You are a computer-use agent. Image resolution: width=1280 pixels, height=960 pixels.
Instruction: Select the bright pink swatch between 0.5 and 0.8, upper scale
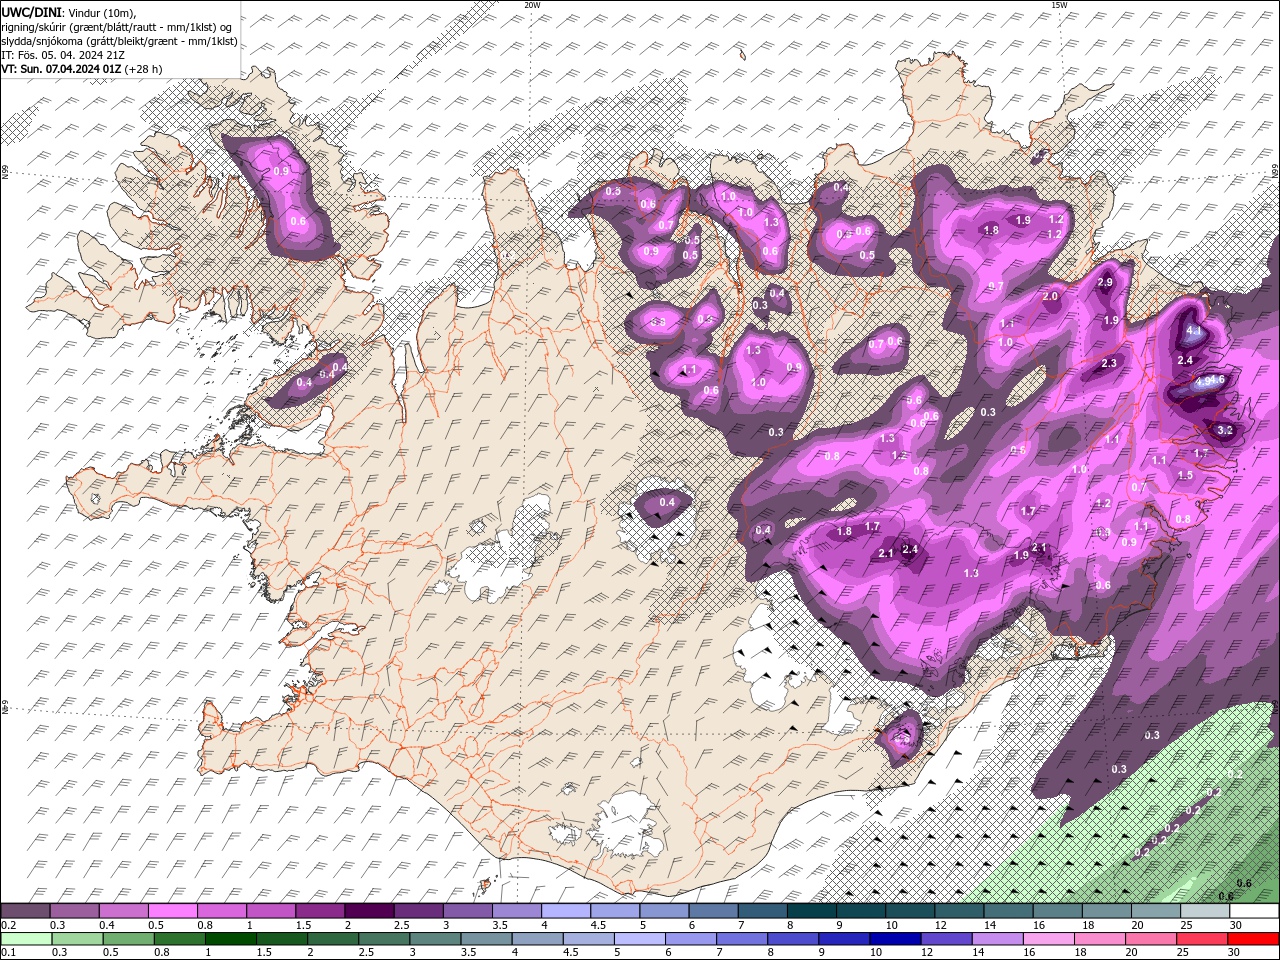pyautogui.click(x=174, y=911)
